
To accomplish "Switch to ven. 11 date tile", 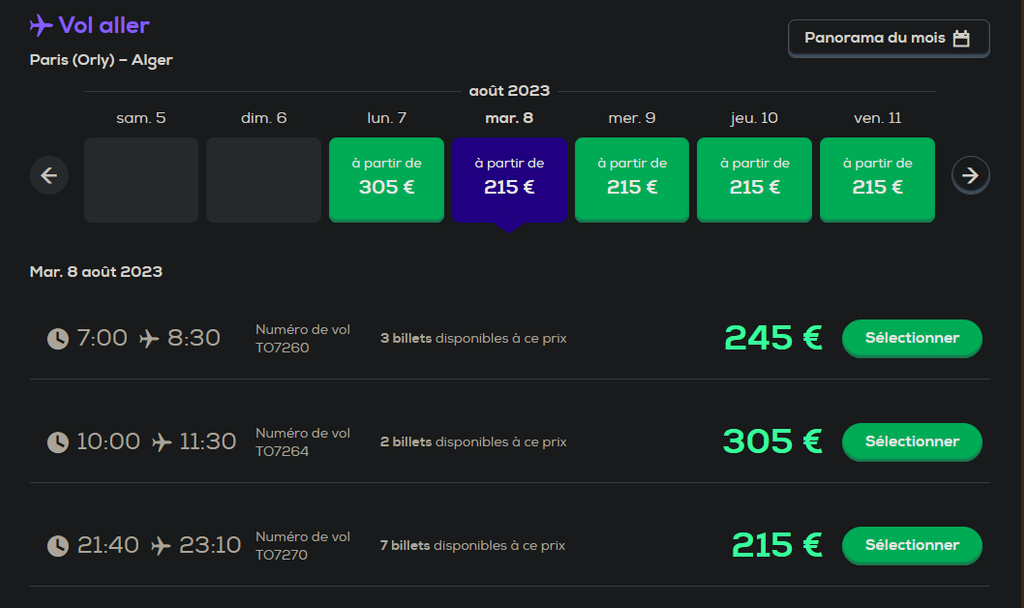I will (877, 179).
